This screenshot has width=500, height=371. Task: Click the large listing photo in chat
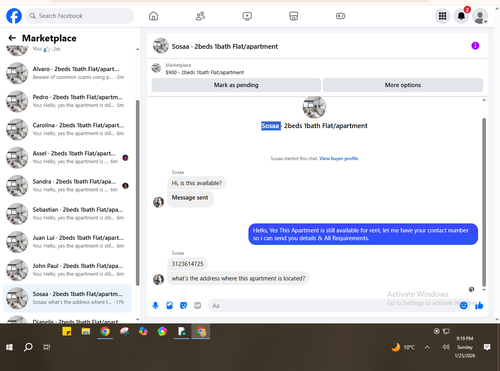click(x=314, y=107)
